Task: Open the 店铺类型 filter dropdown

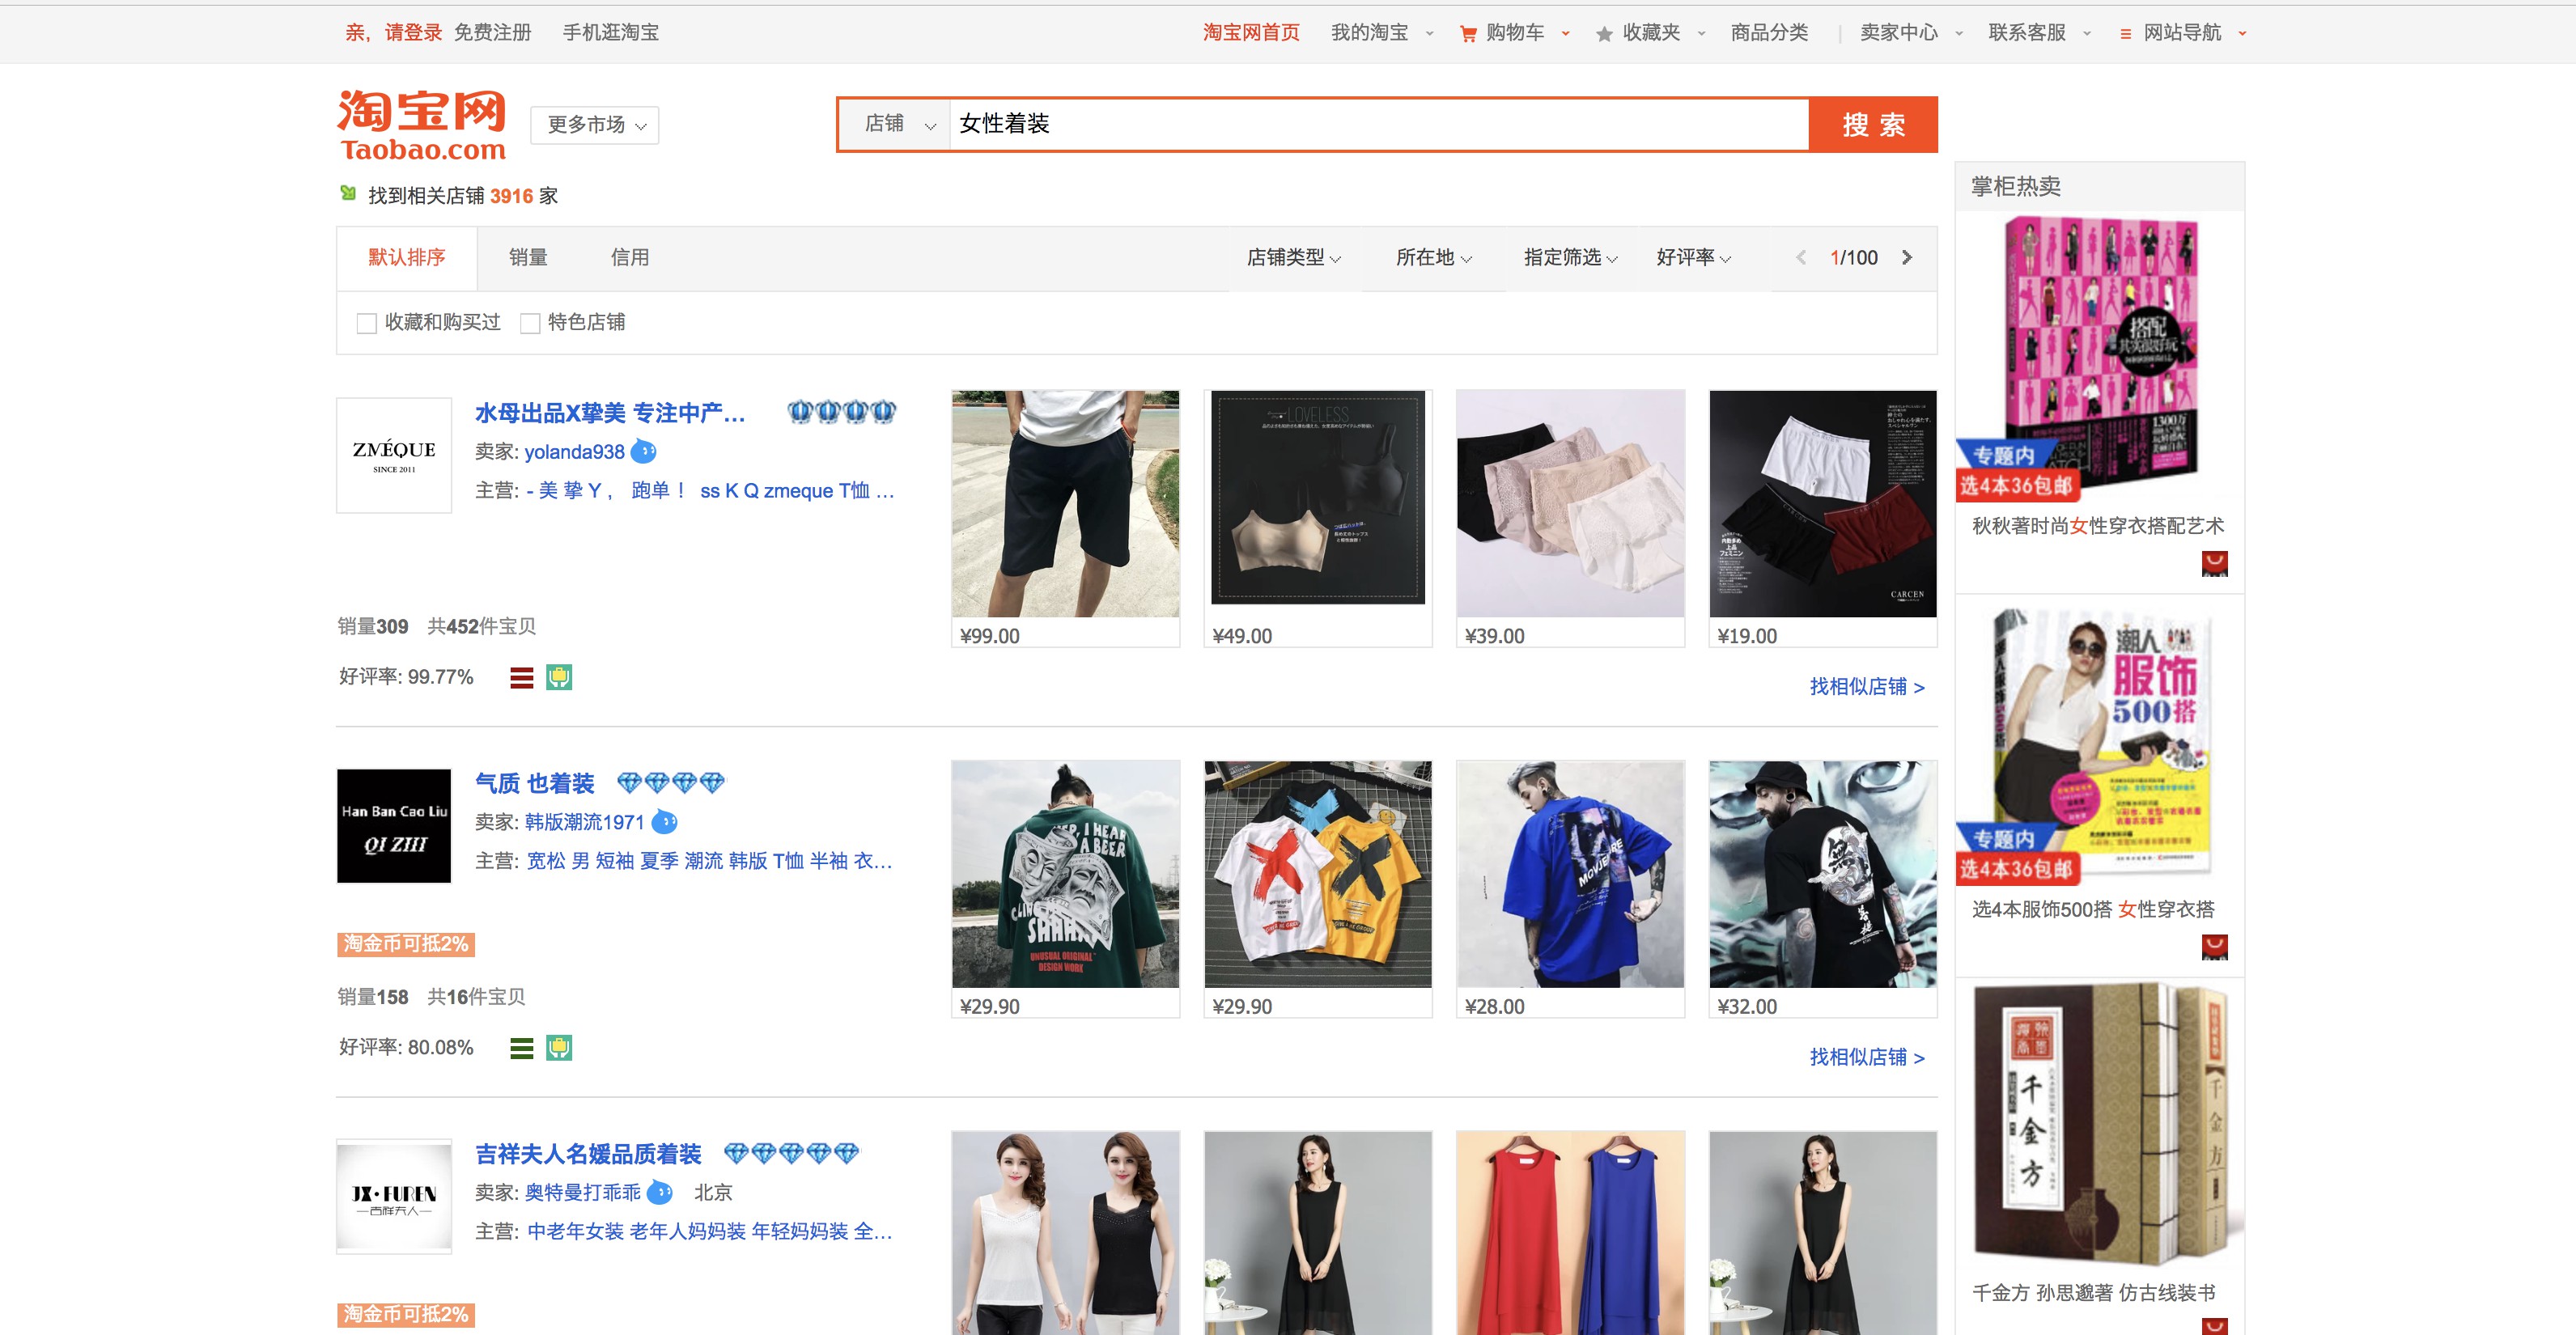Action: pos(1293,257)
